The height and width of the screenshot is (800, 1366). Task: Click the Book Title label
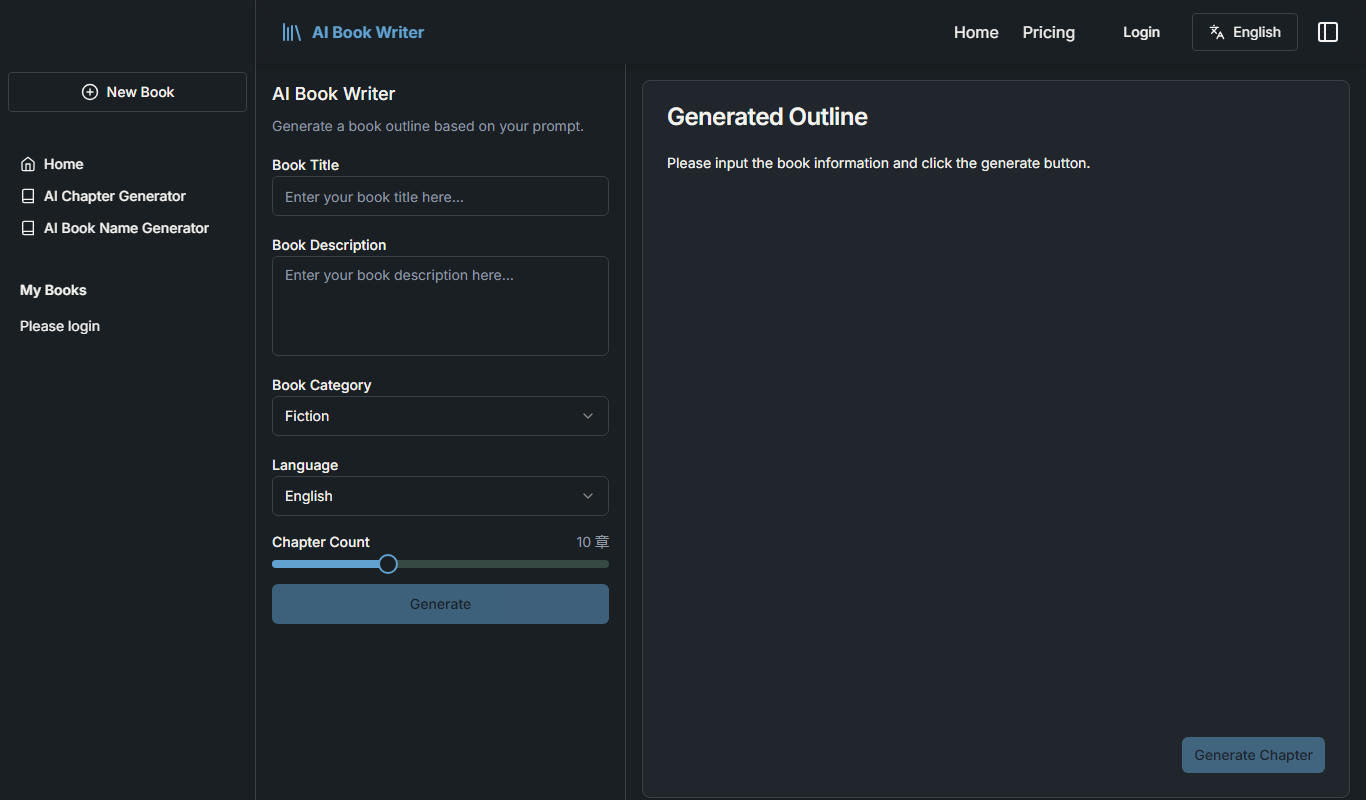305,165
